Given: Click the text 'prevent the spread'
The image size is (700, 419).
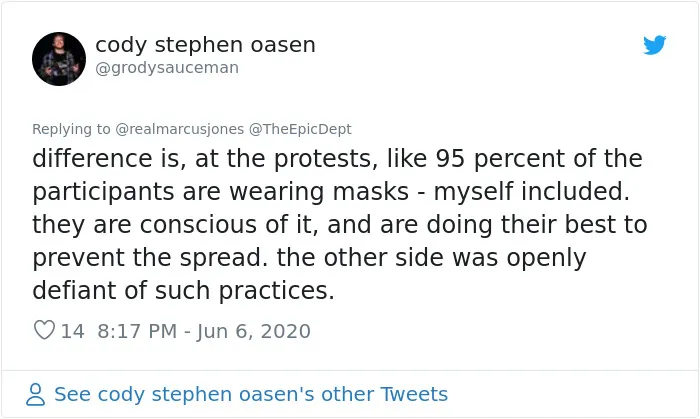Looking at the screenshot, I should tap(150, 257).
